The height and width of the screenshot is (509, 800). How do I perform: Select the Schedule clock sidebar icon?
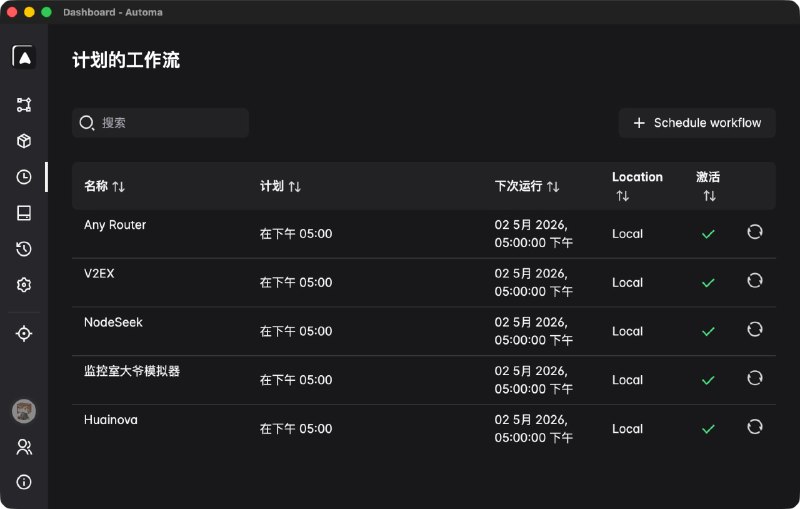(23, 177)
